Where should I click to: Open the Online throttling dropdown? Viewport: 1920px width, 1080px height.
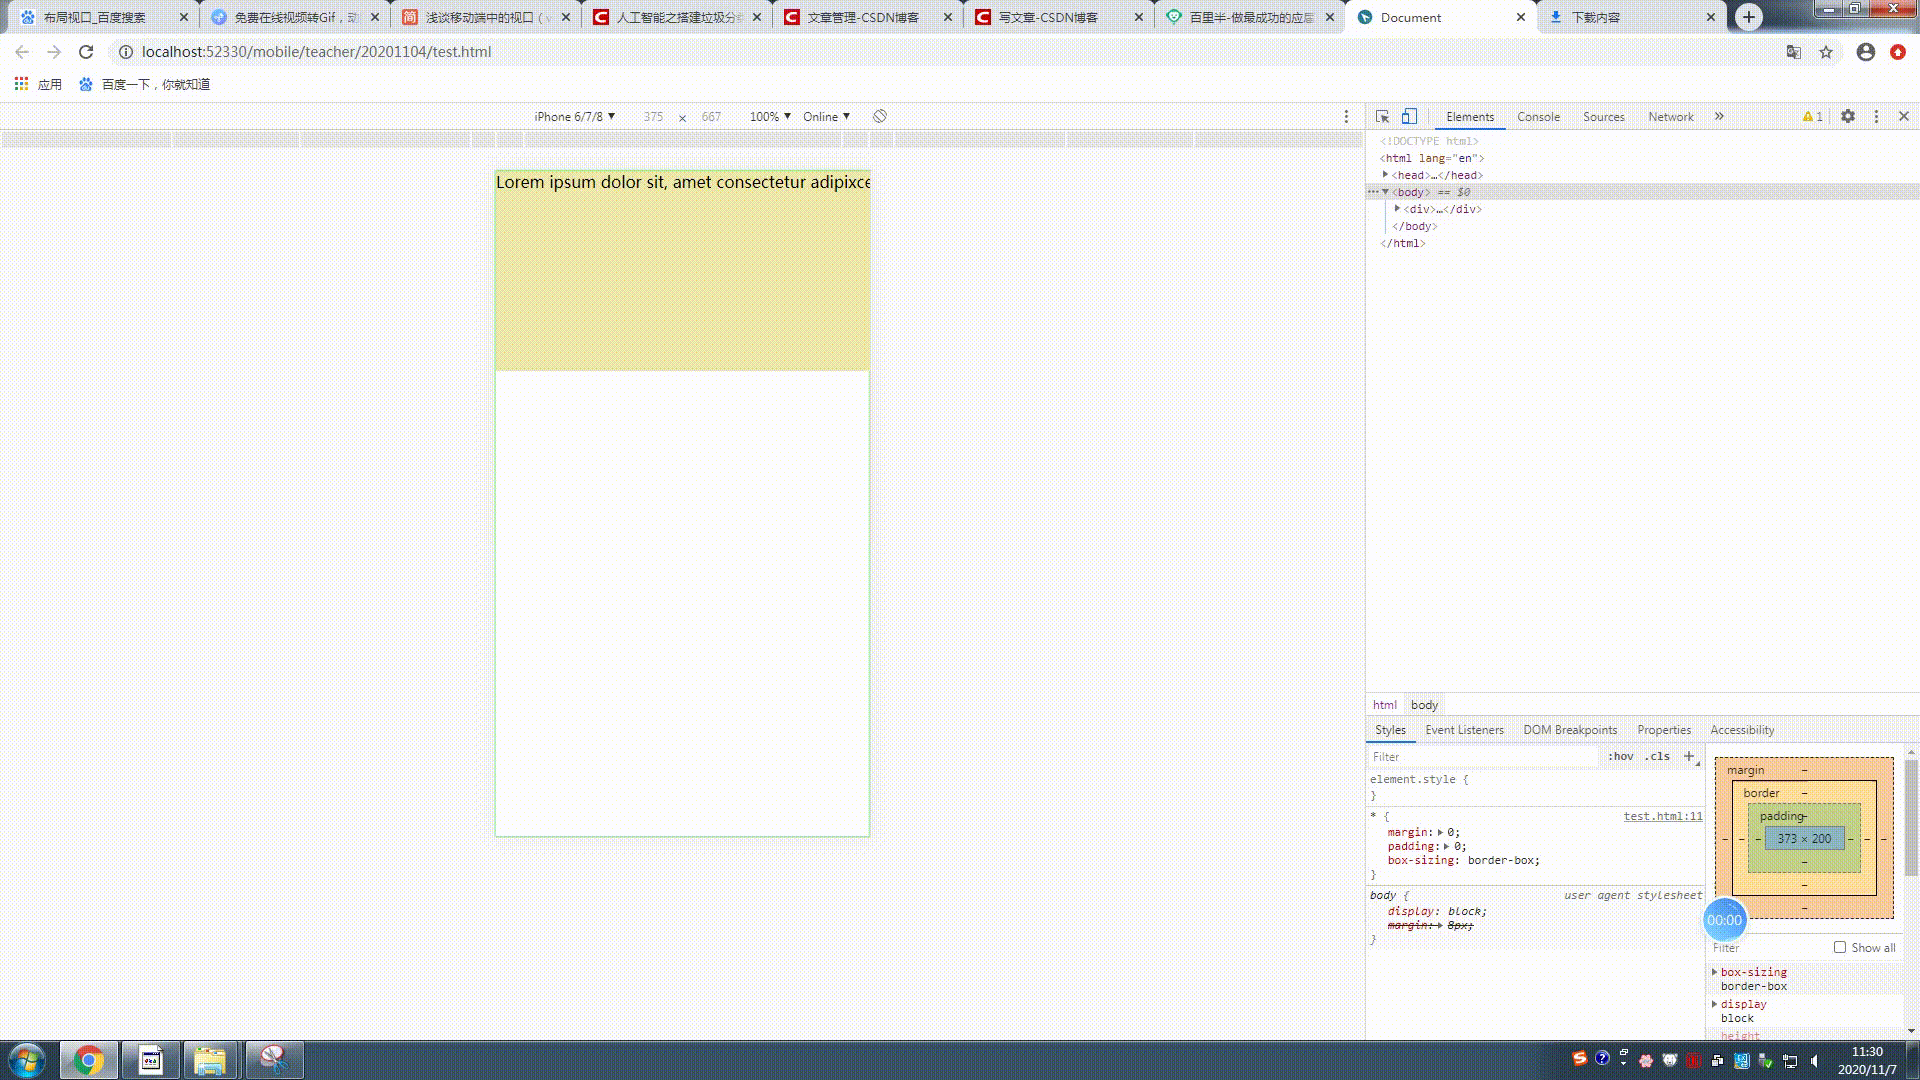click(826, 117)
